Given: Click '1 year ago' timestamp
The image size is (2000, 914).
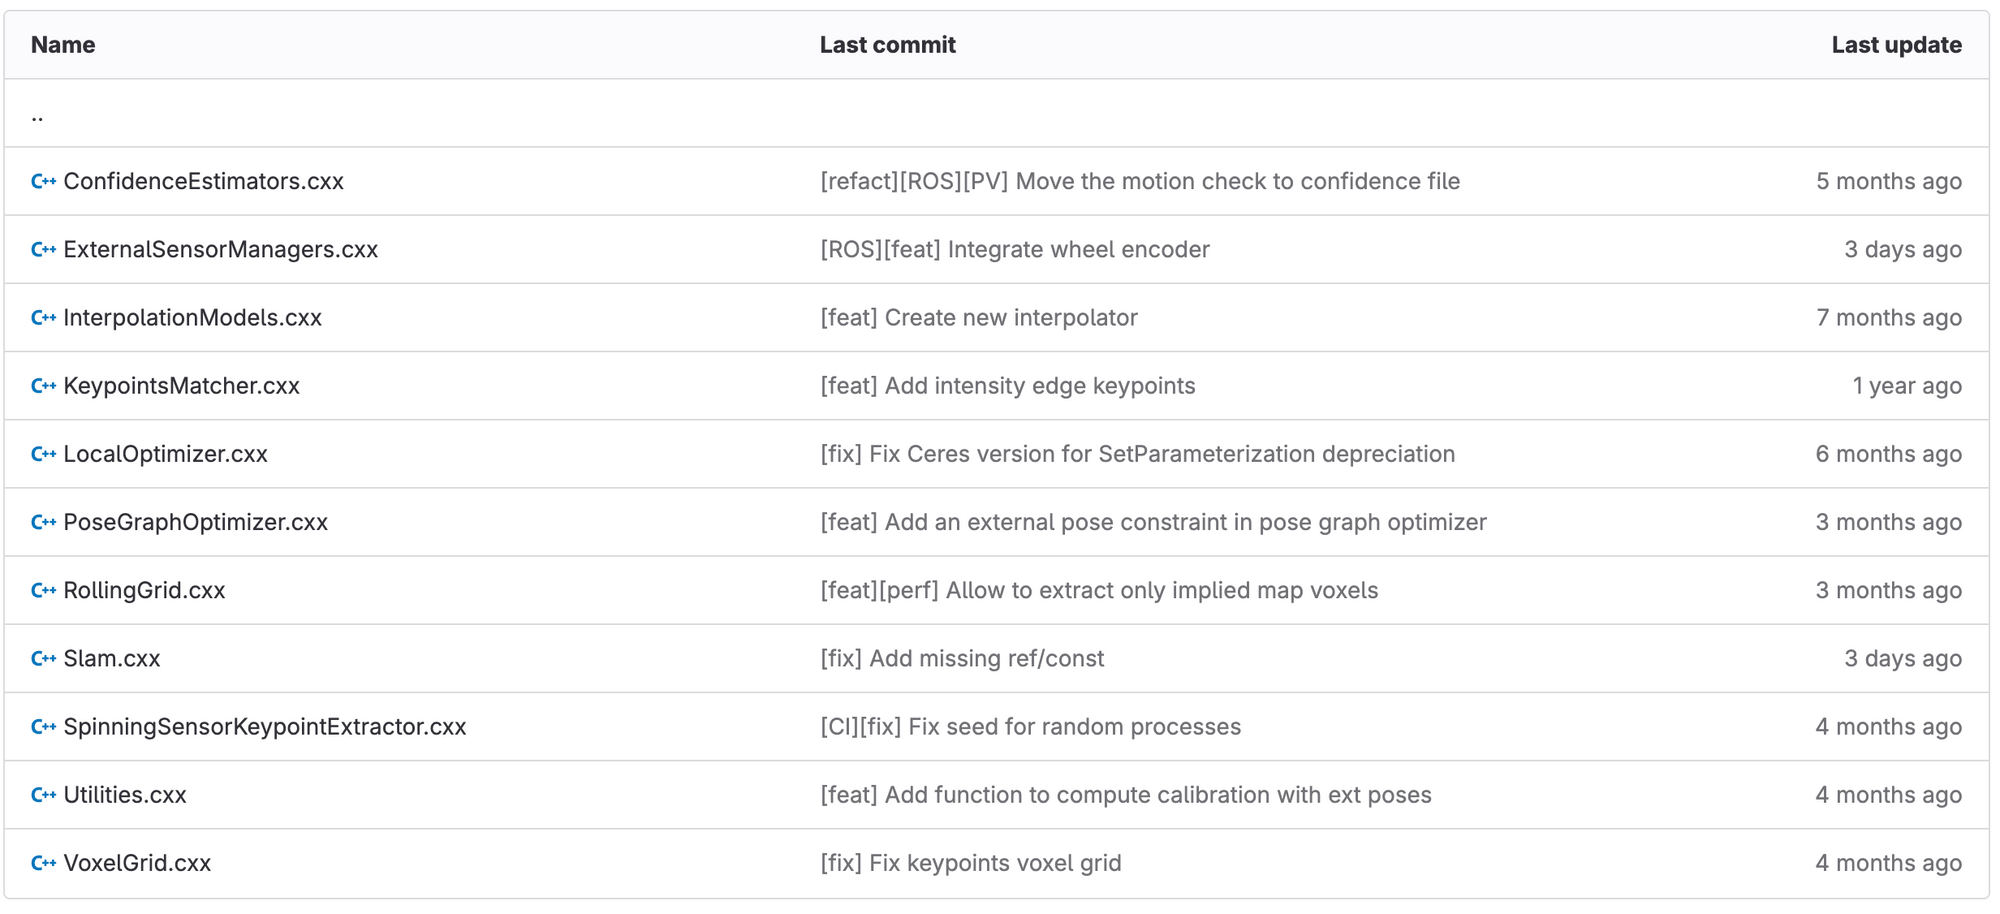Looking at the screenshot, I should (x=1907, y=385).
